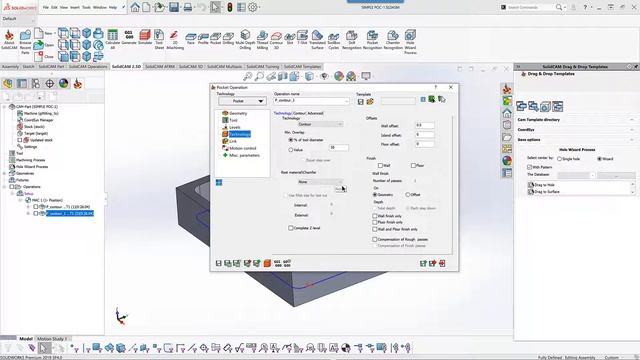Open Hole Wizard Process icon
This screenshot has width=640, height=360.
410,42
